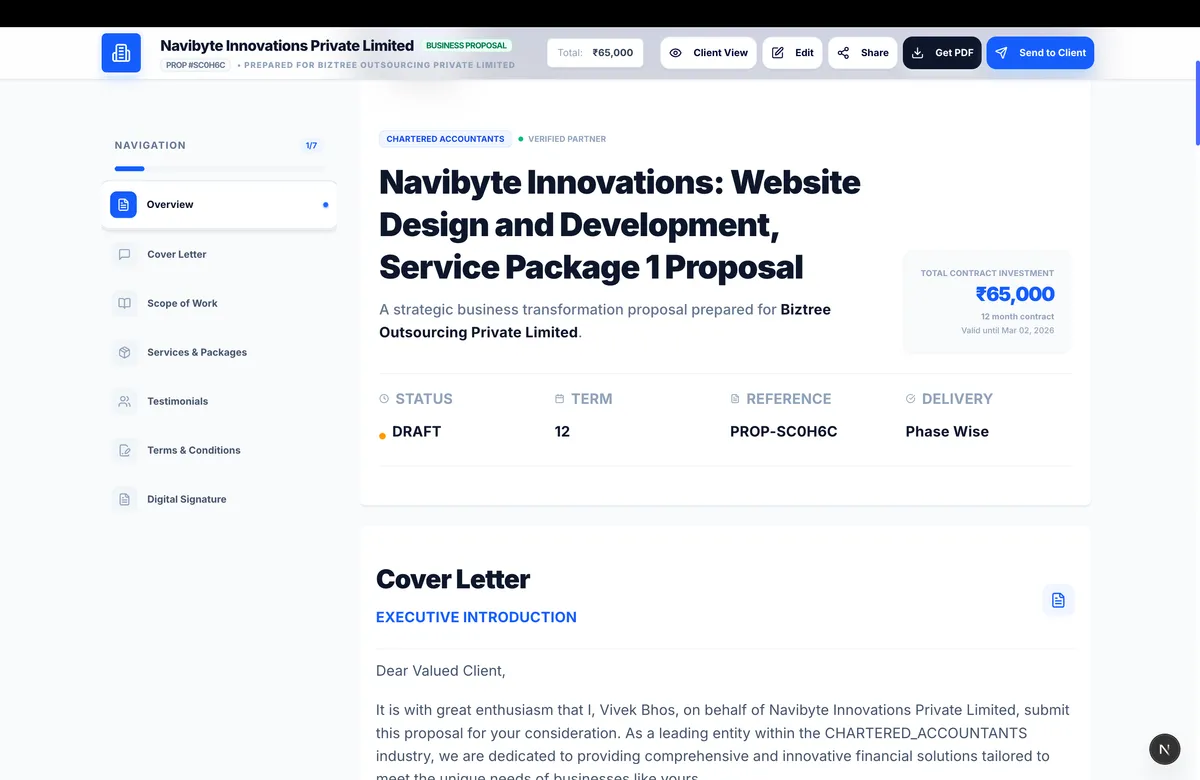Click the circular N avatar at bottom right
The image size is (1200, 780).
pos(1164,748)
